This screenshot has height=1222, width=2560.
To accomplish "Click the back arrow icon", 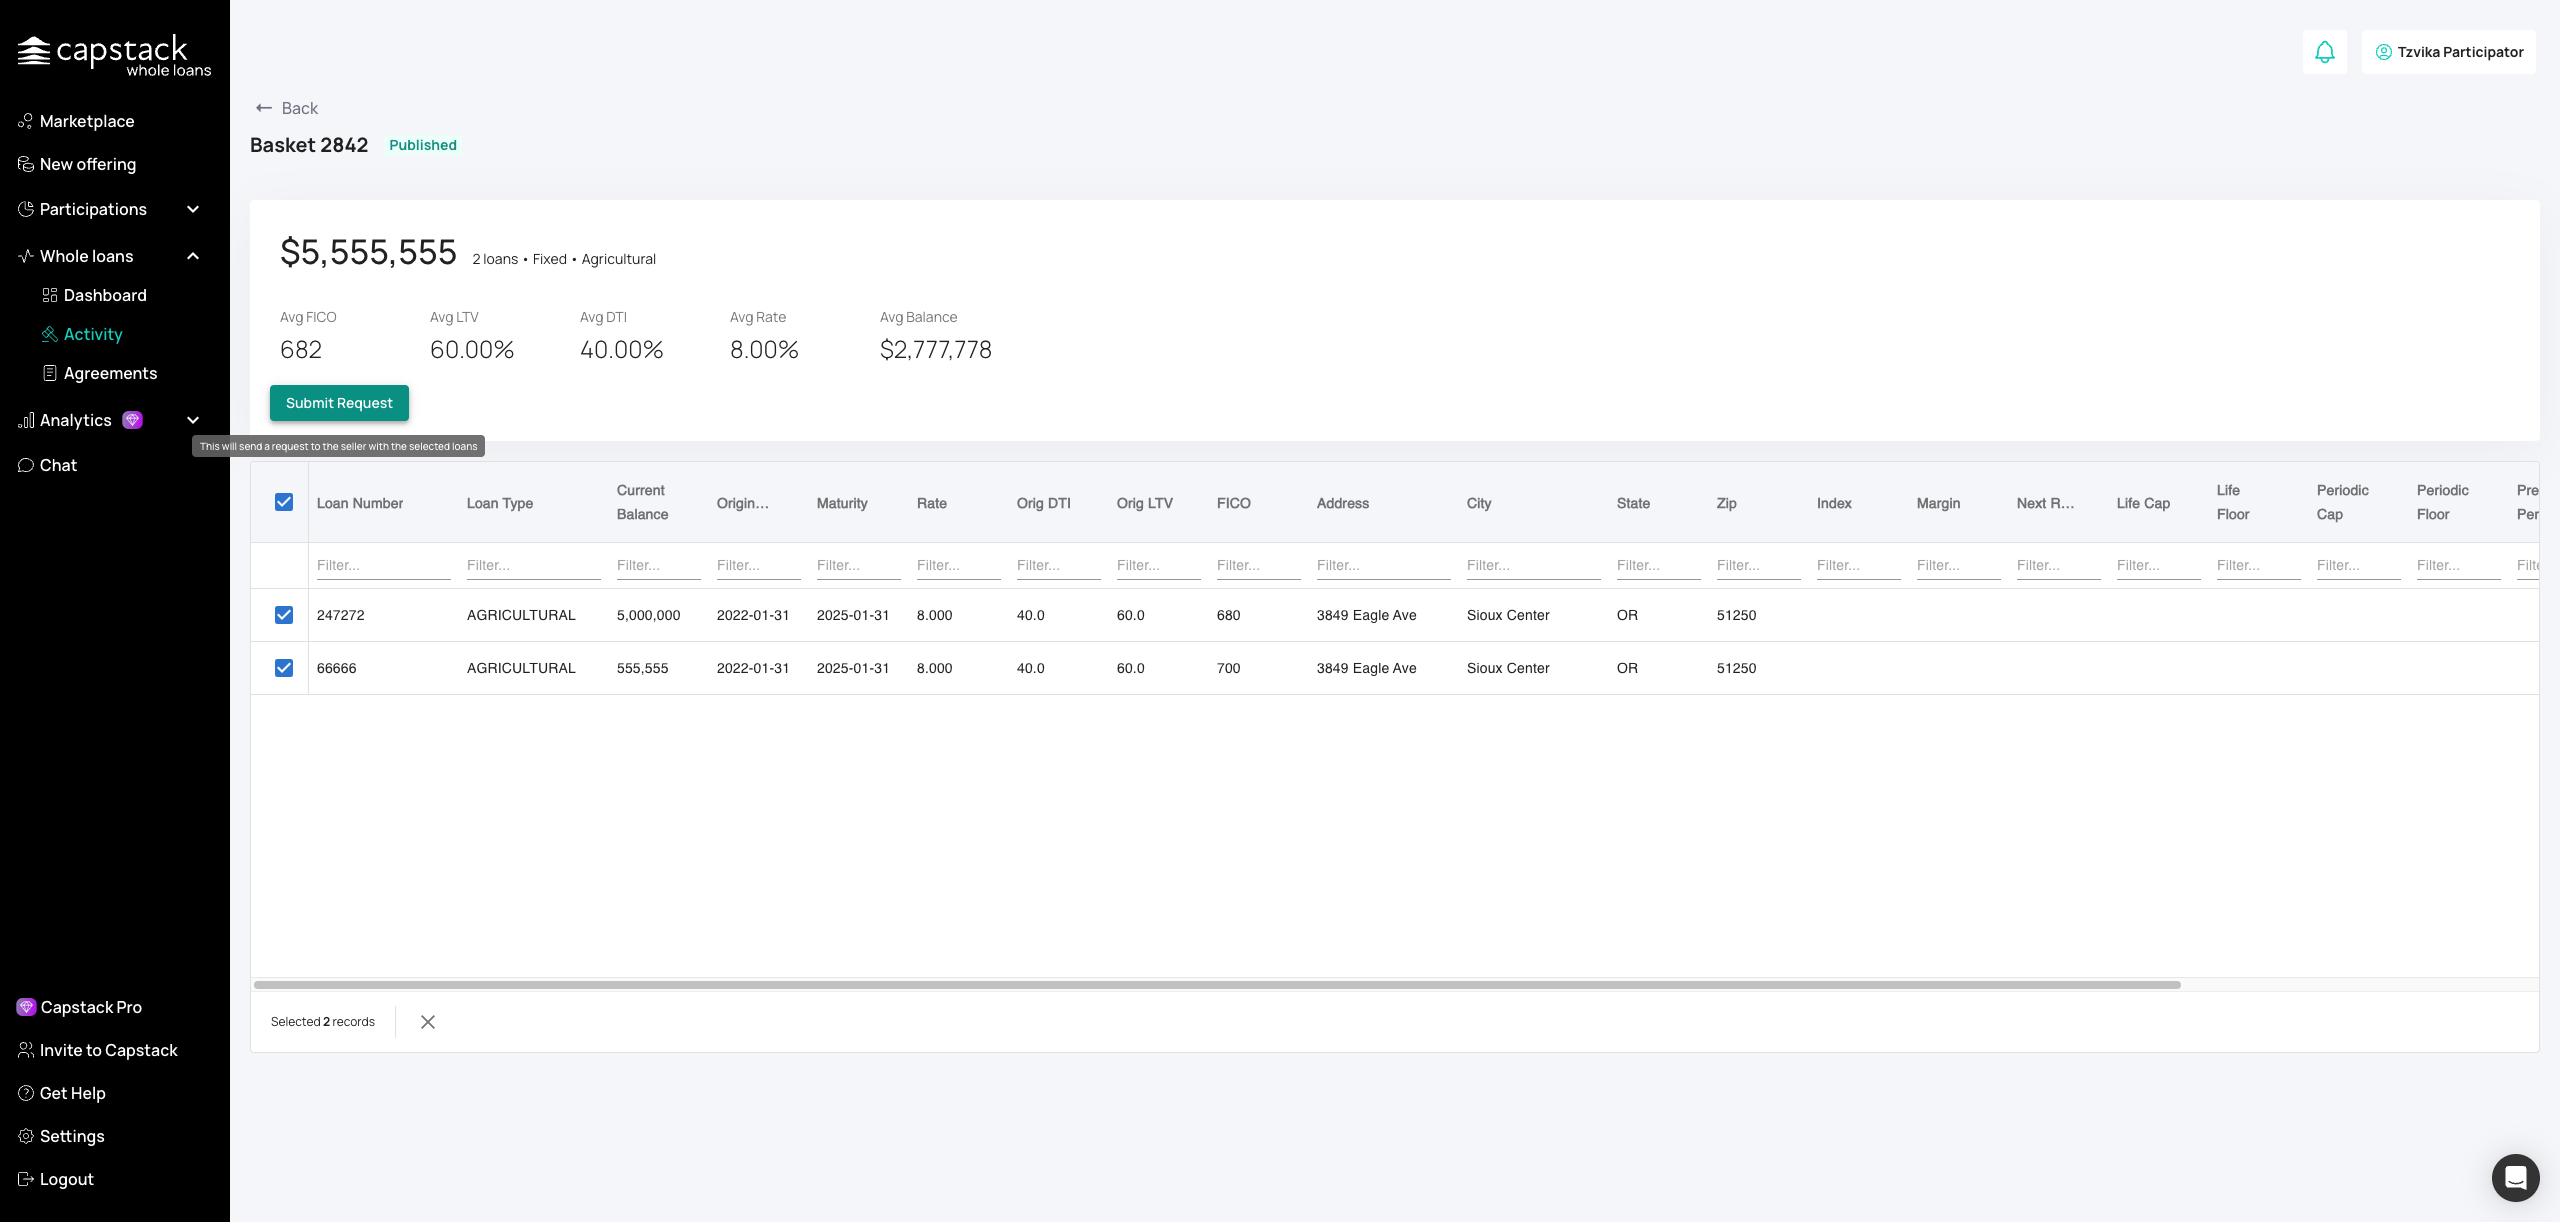I will pyautogui.click(x=264, y=108).
